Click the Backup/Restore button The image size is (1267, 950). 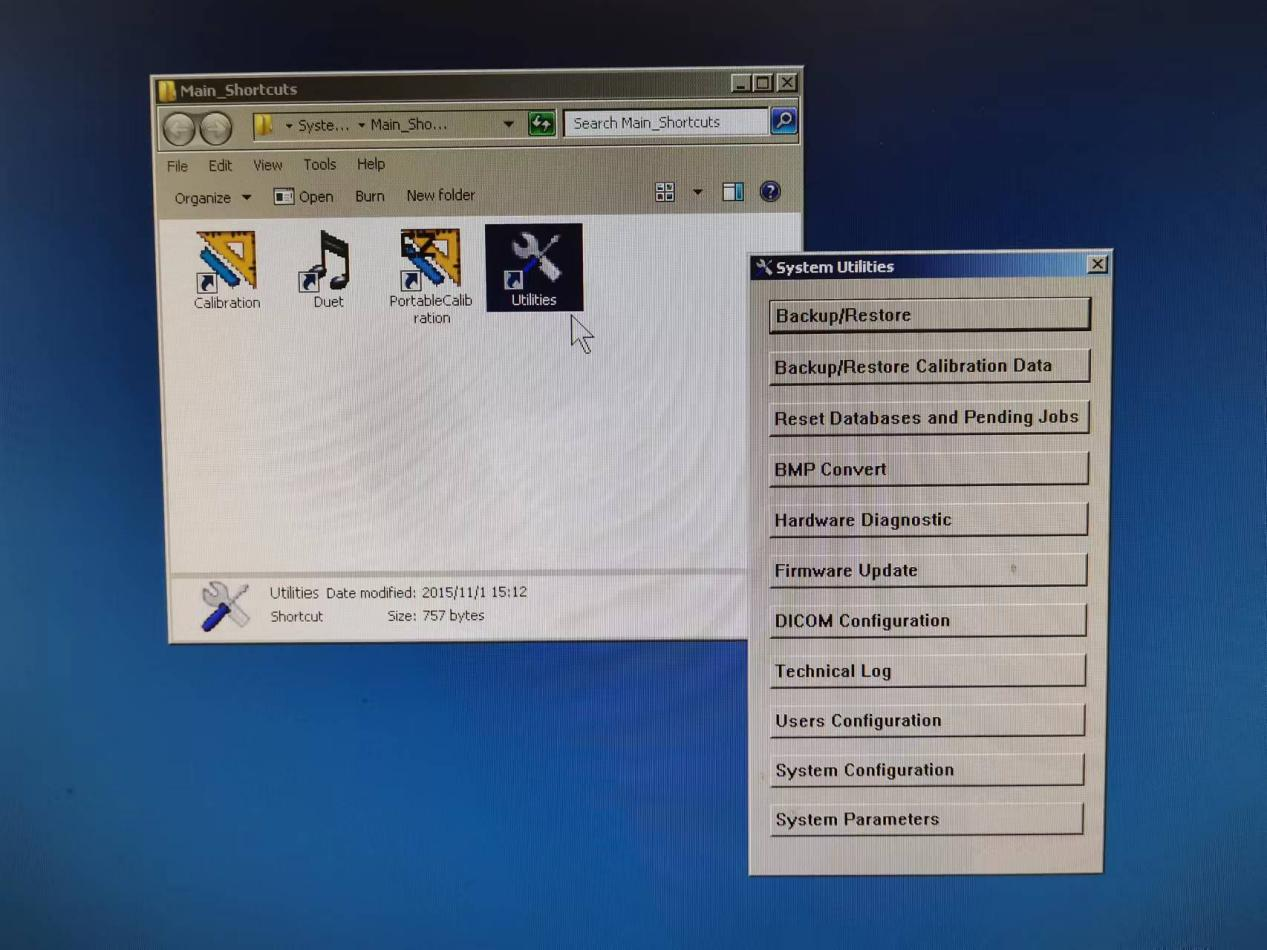coord(929,315)
